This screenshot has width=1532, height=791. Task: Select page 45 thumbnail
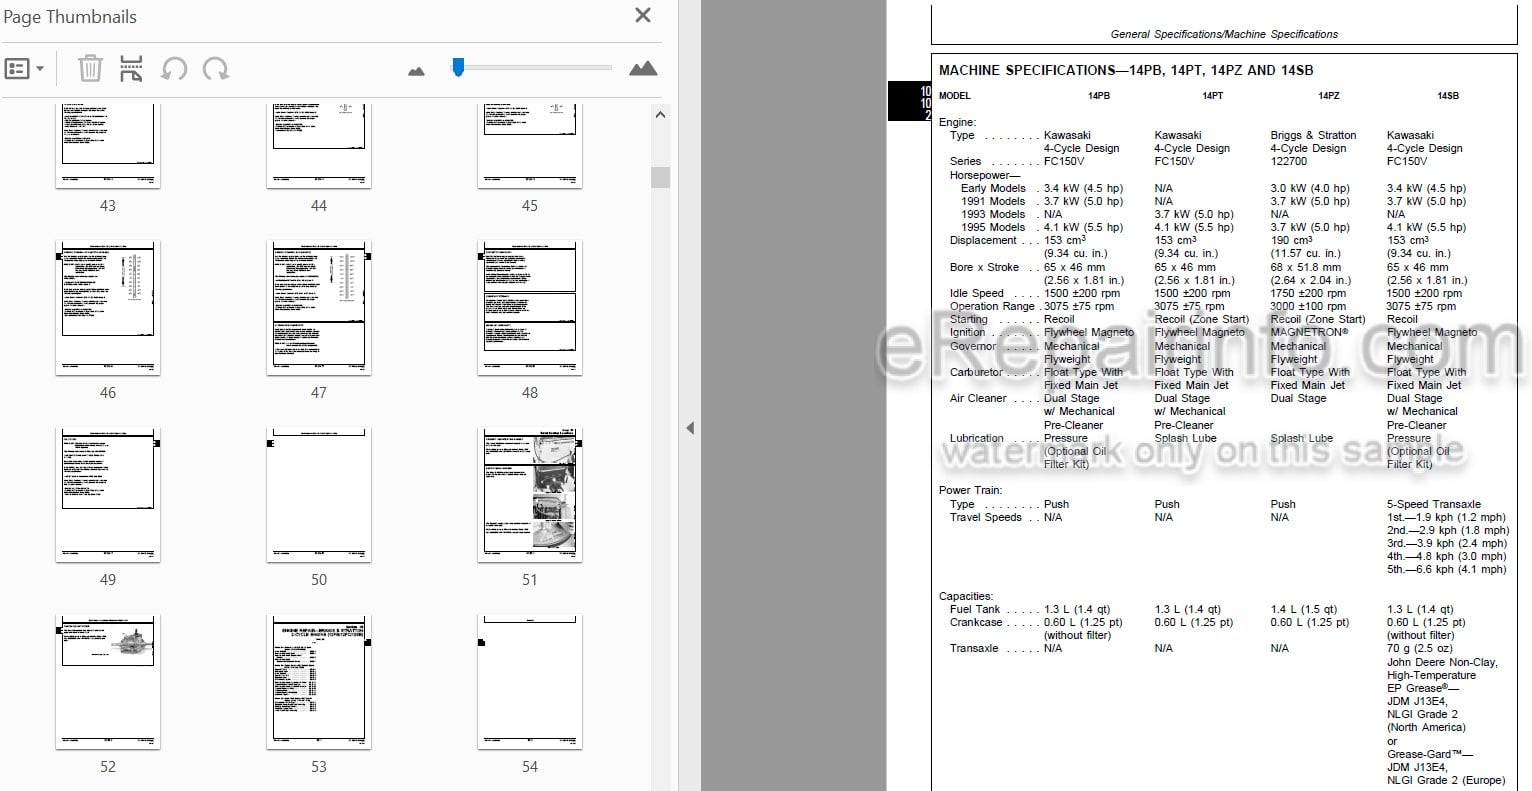530,145
